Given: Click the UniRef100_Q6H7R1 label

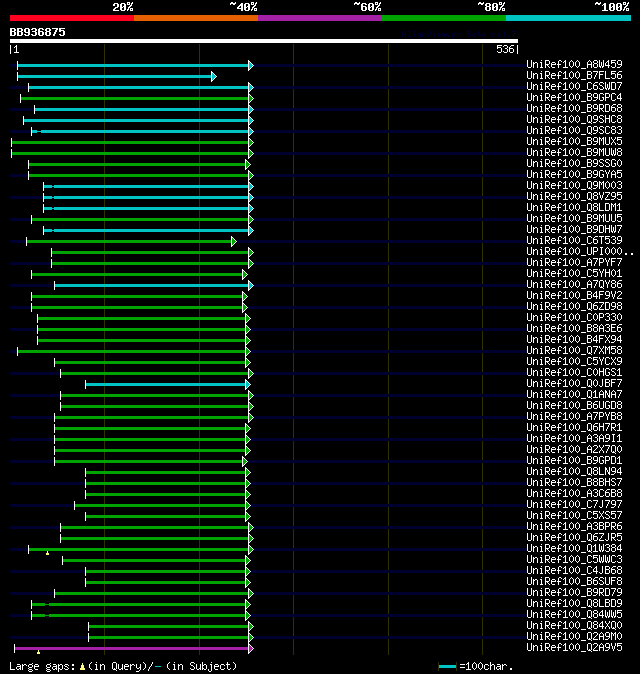Looking at the screenshot, I should pos(574,428).
